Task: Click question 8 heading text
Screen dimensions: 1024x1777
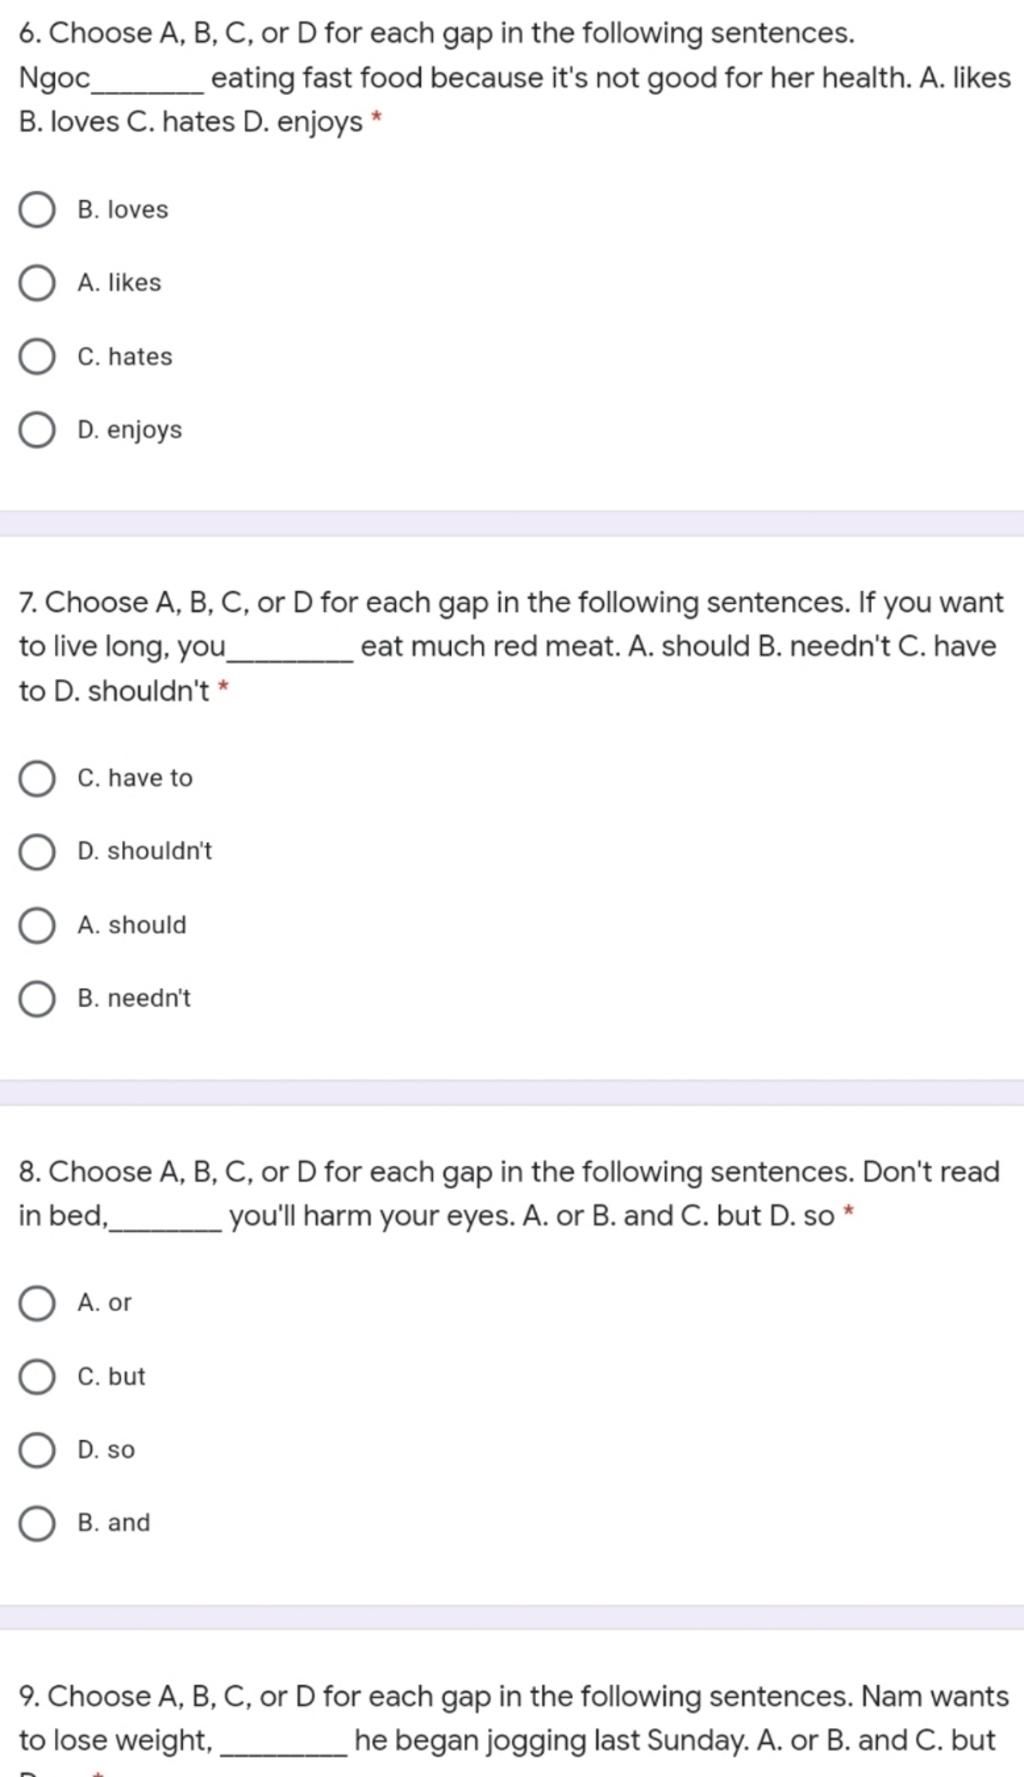Action: [509, 1194]
